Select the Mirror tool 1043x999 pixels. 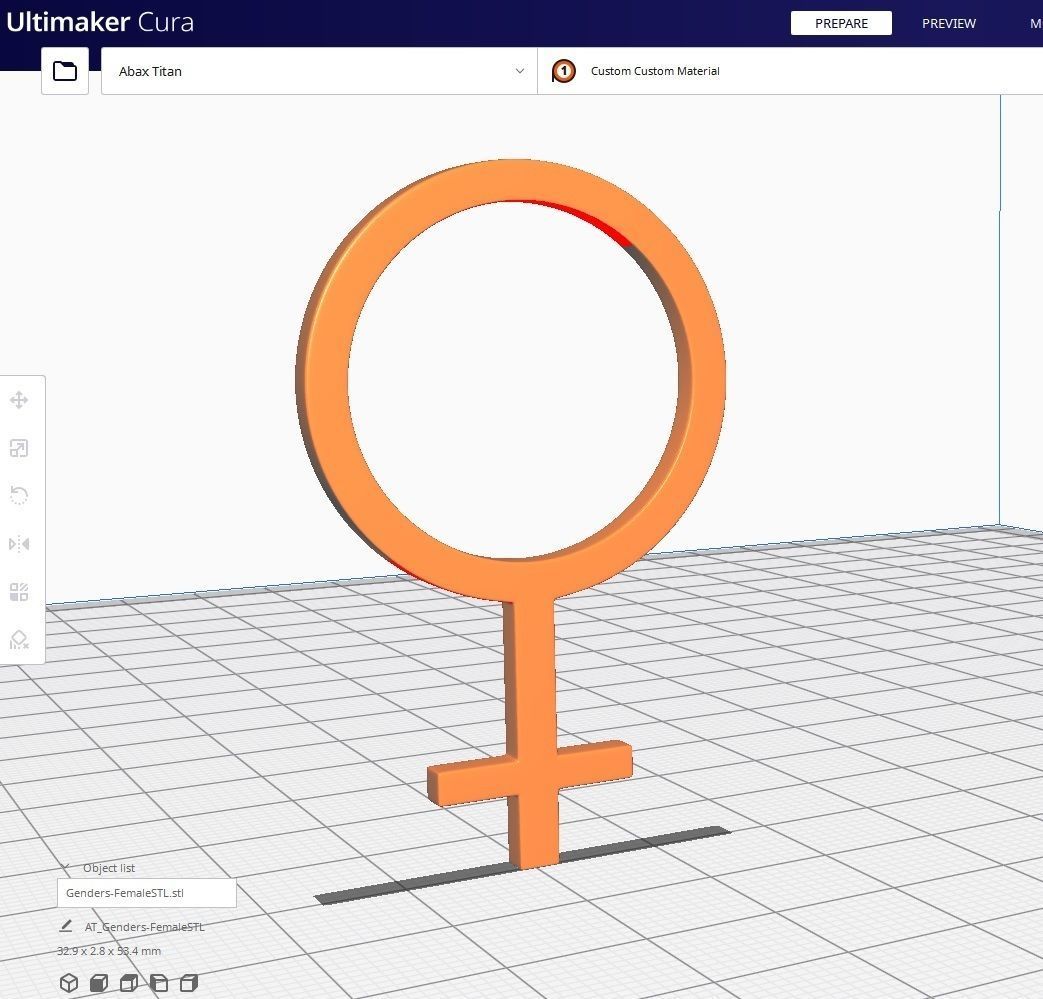point(19,544)
